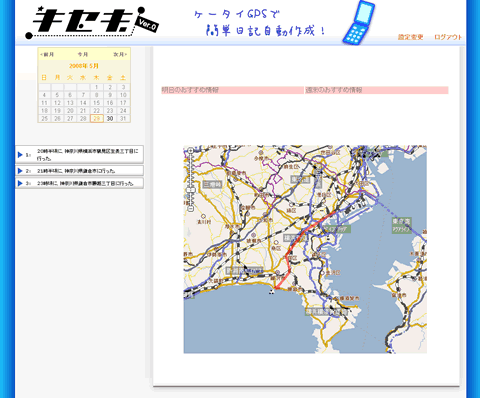480x398 pixels.
Task: Click the Kiseki Ver.0 logo
Action: pyautogui.click(x=92, y=22)
